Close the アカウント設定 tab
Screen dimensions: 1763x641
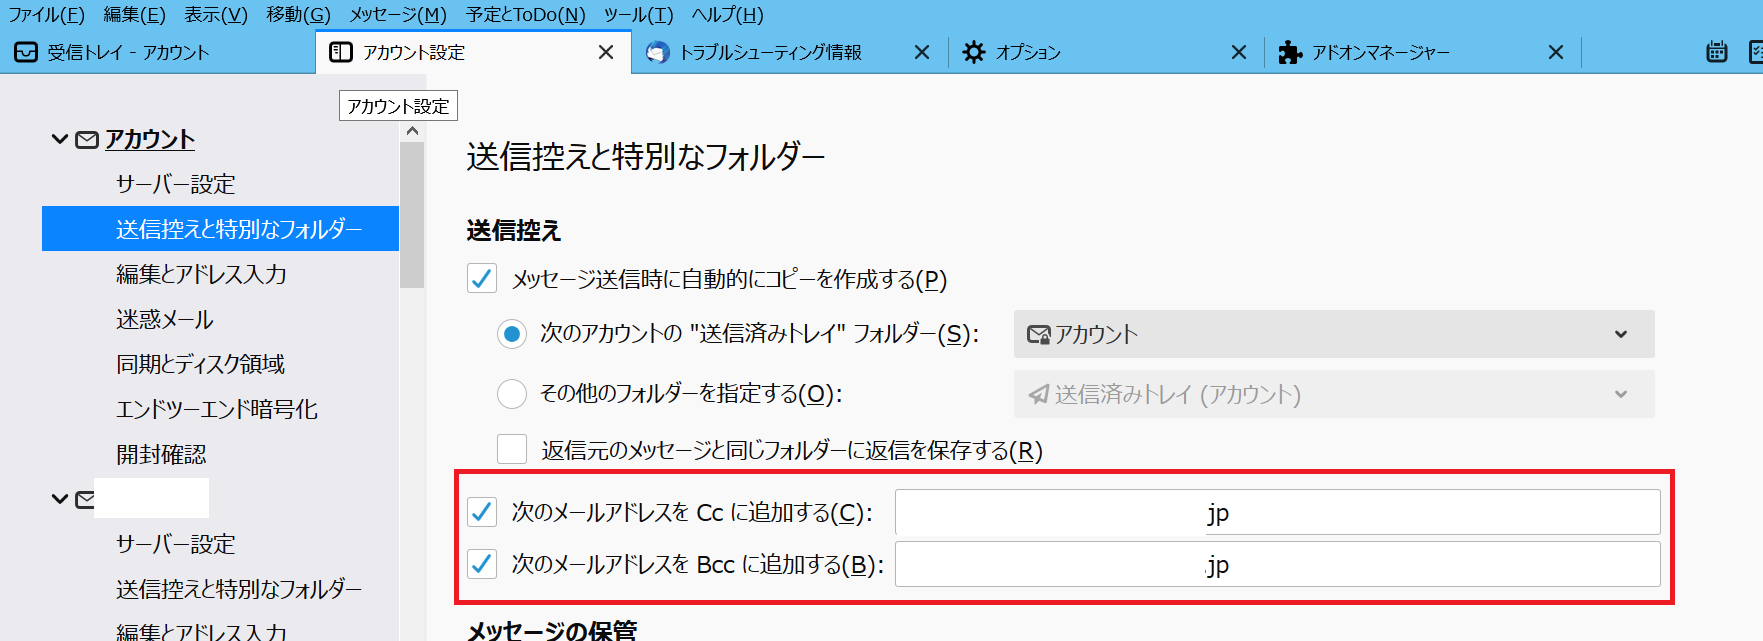pos(606,52)
